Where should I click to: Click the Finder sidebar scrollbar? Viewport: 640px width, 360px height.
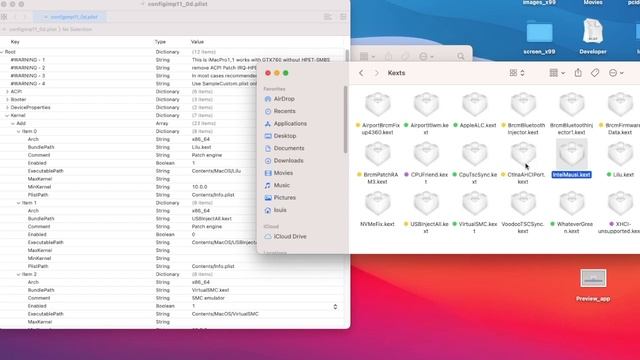pos(346,119)
